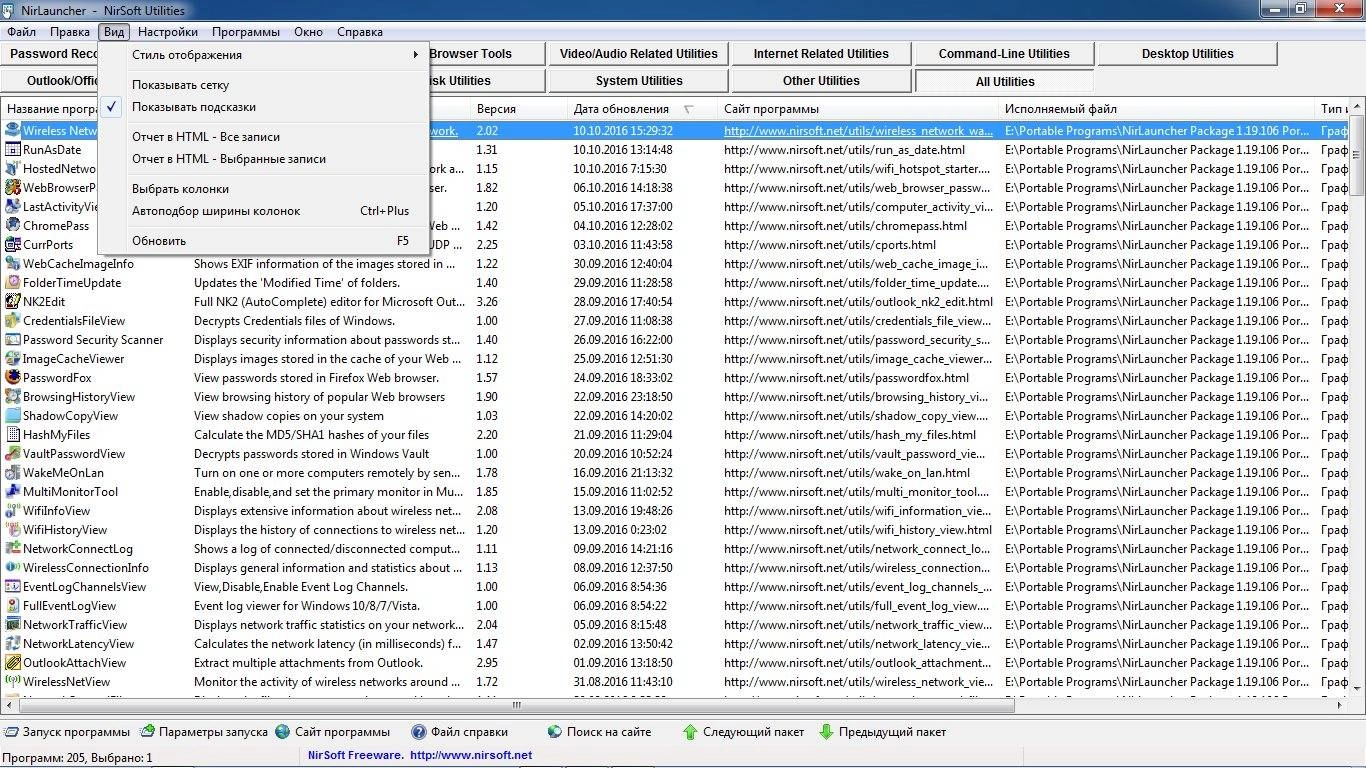
Task: Select the NetworkLatencyView row name
Action: pyautogui.click(x=78, y=644)
